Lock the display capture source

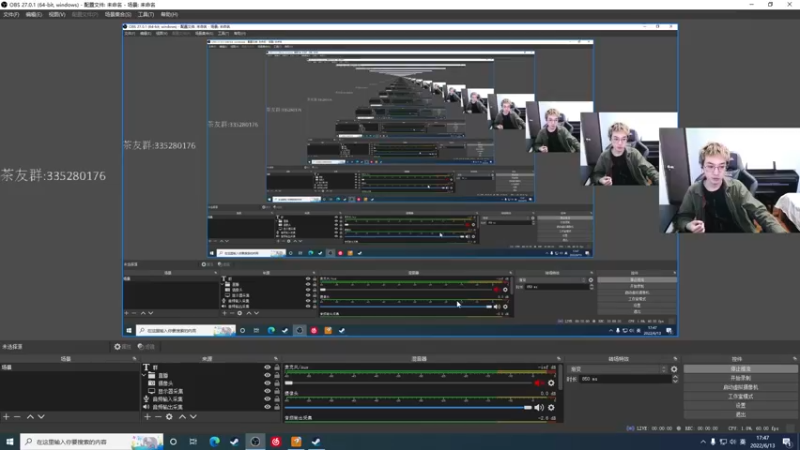(277, 391)
